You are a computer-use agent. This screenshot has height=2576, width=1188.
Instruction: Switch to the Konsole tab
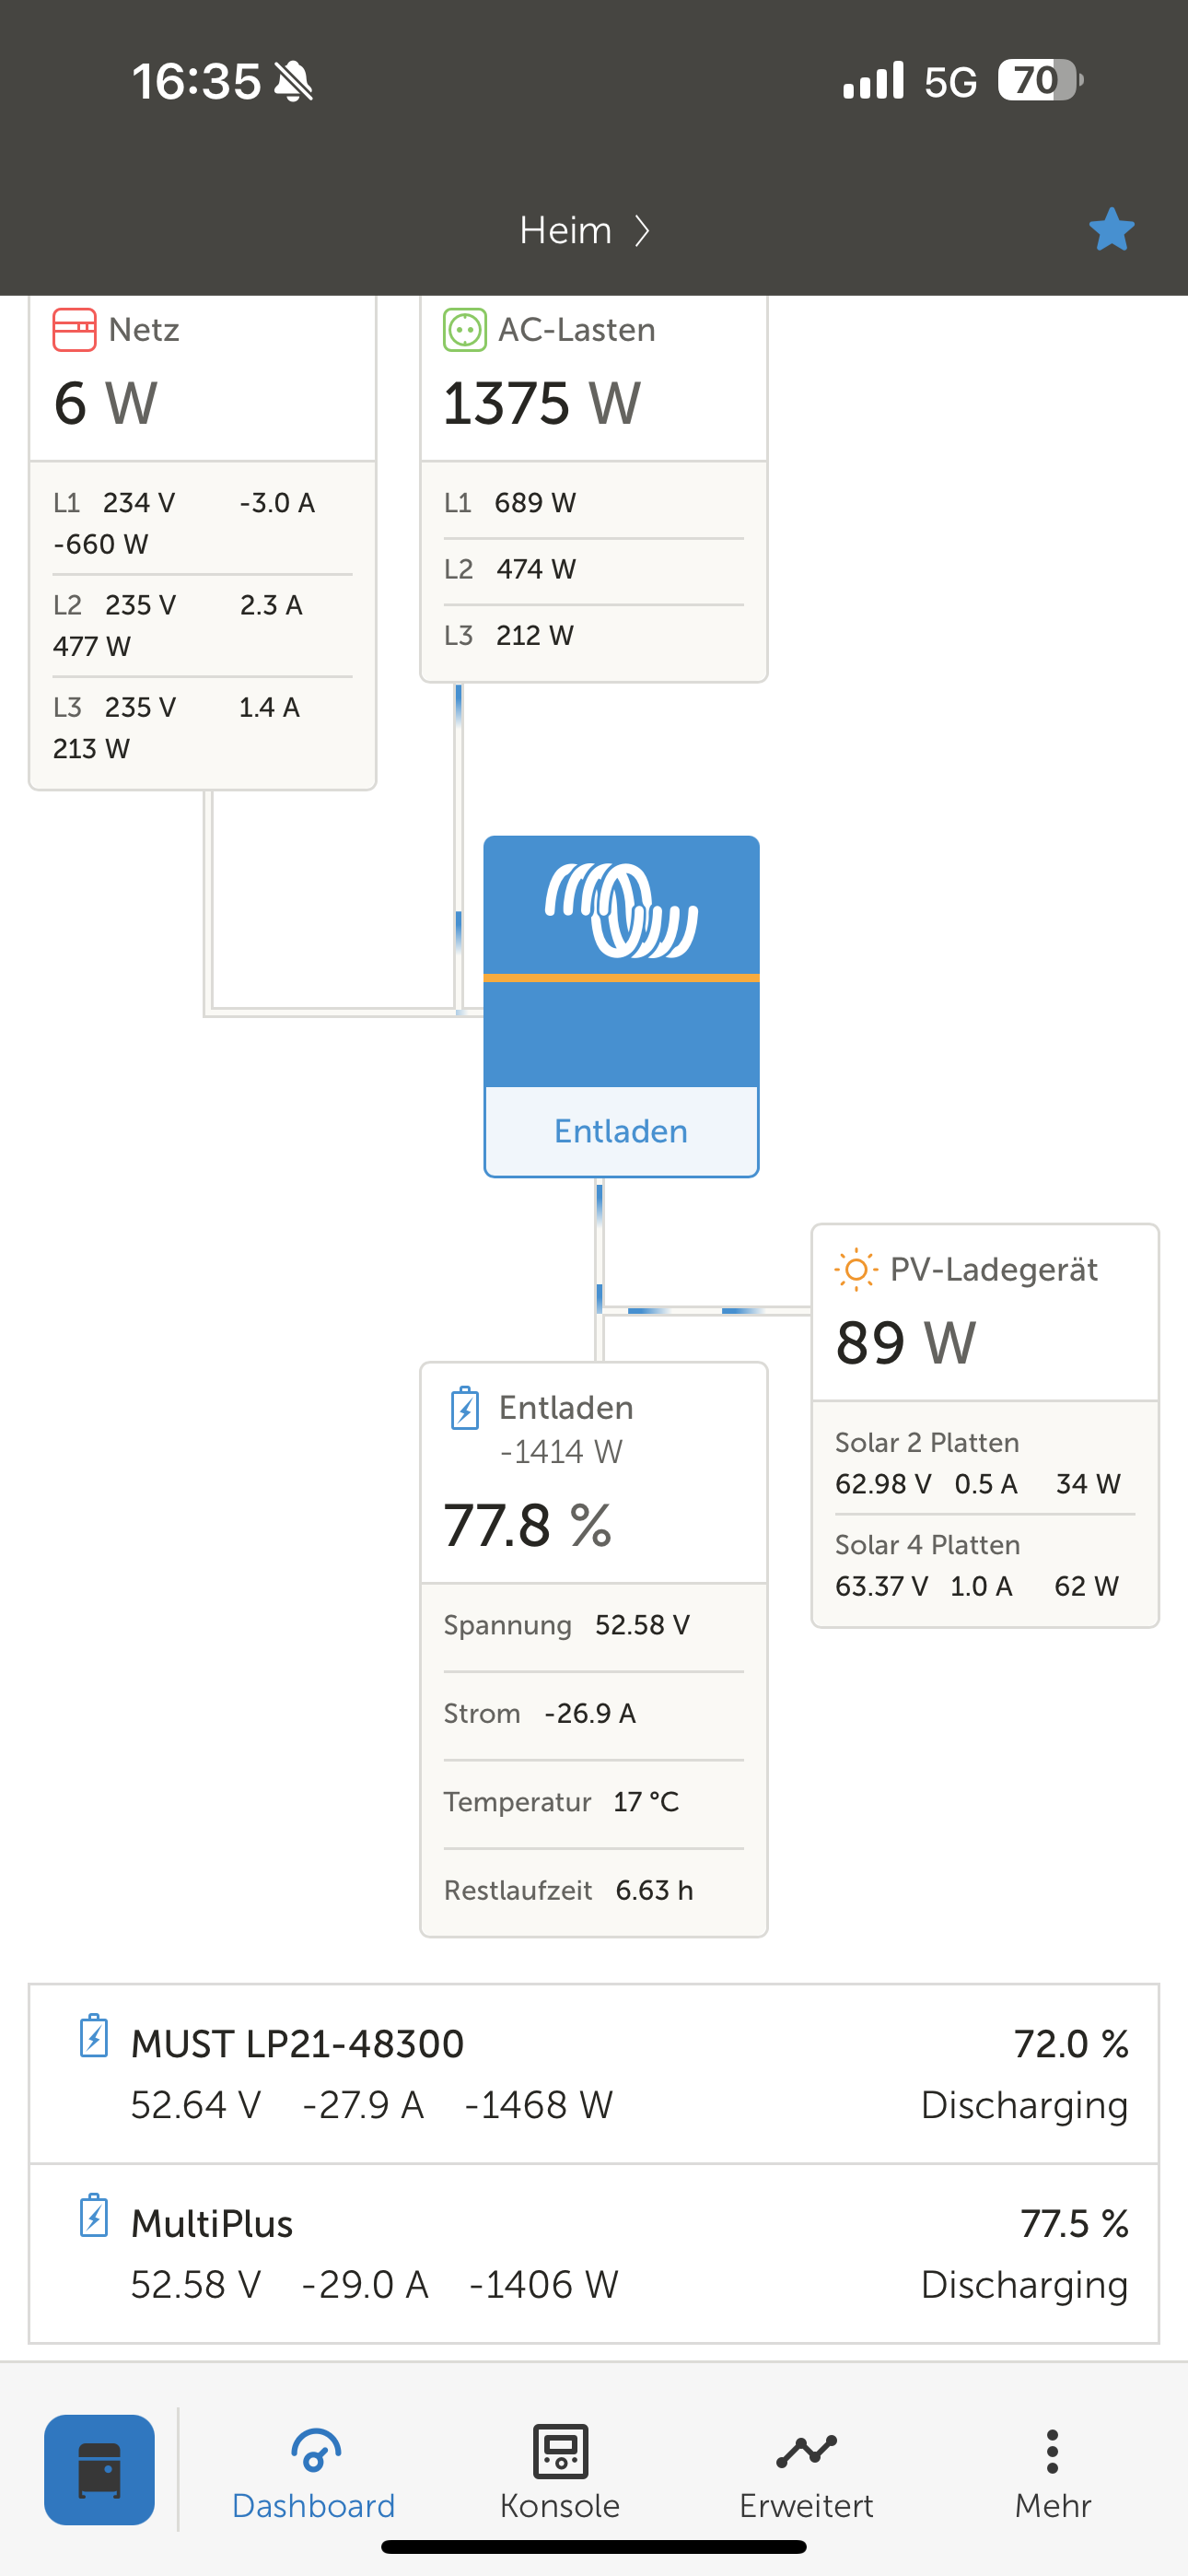[560, 2473]
